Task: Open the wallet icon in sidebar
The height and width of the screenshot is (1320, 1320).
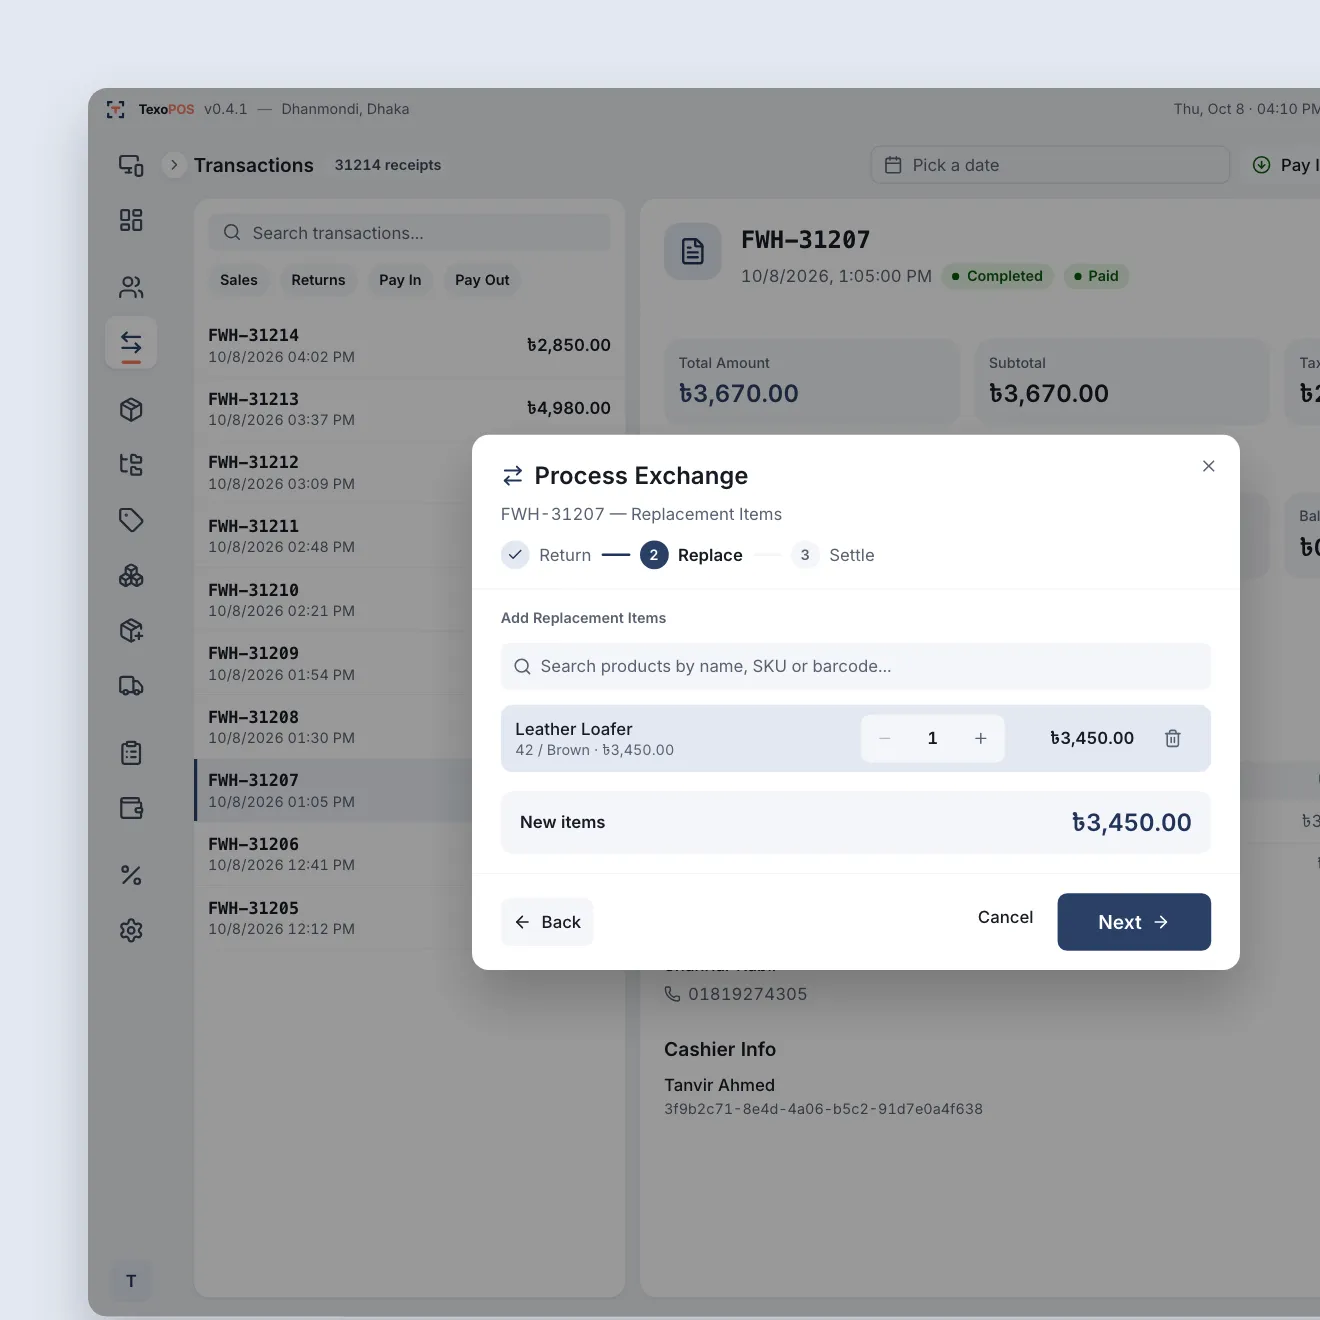Action: coord(131,808)
